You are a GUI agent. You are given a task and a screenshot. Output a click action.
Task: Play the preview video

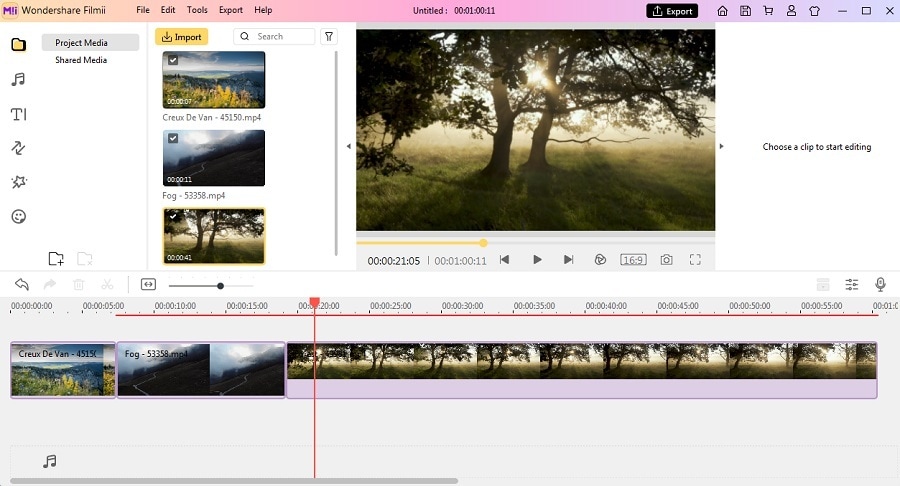click(x=537, y=260)
